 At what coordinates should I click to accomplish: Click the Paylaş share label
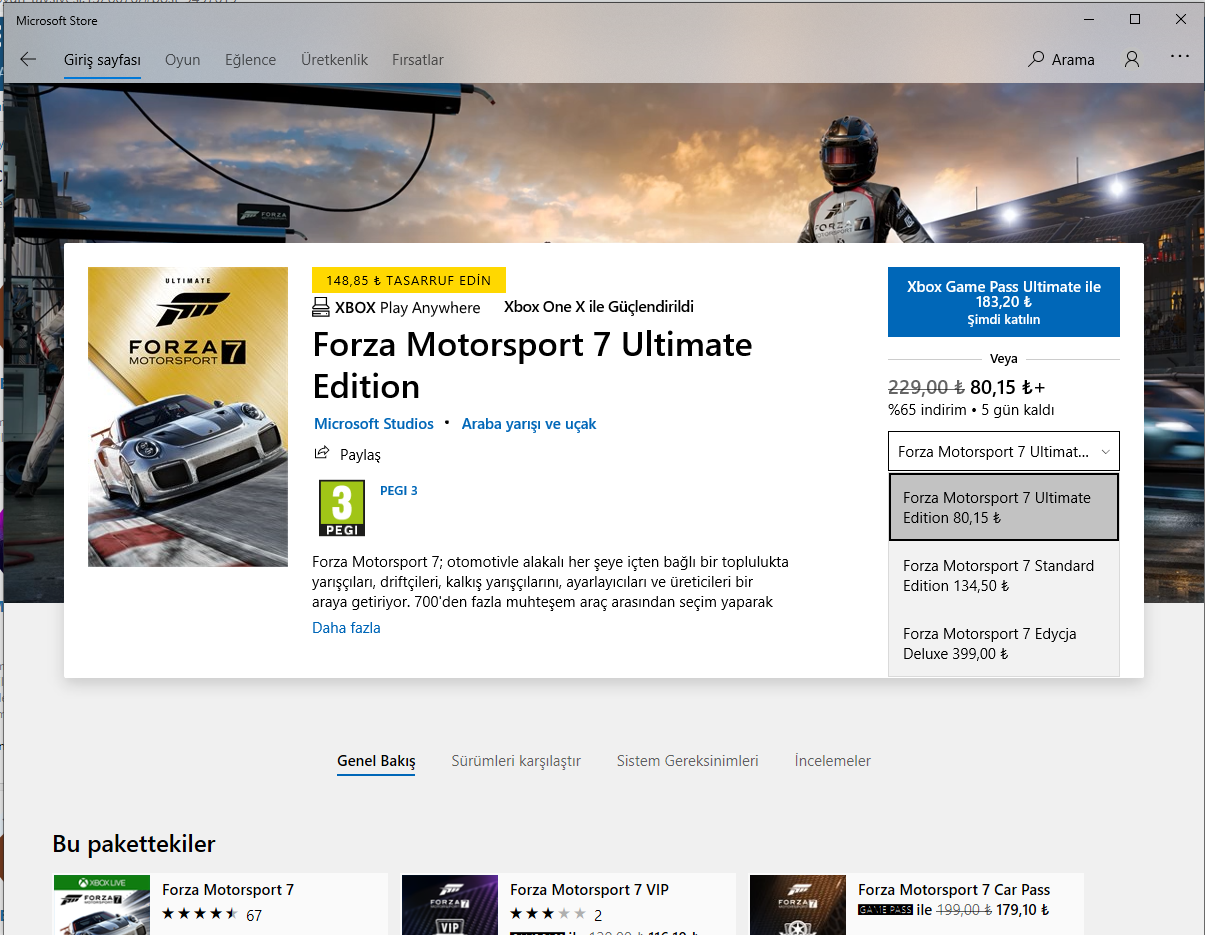click(x=360, y=455)
